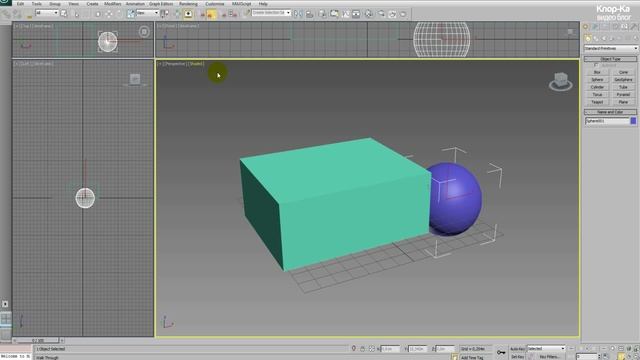Open the MAXScript menu

pyautogui.click(x=242, y=4)
